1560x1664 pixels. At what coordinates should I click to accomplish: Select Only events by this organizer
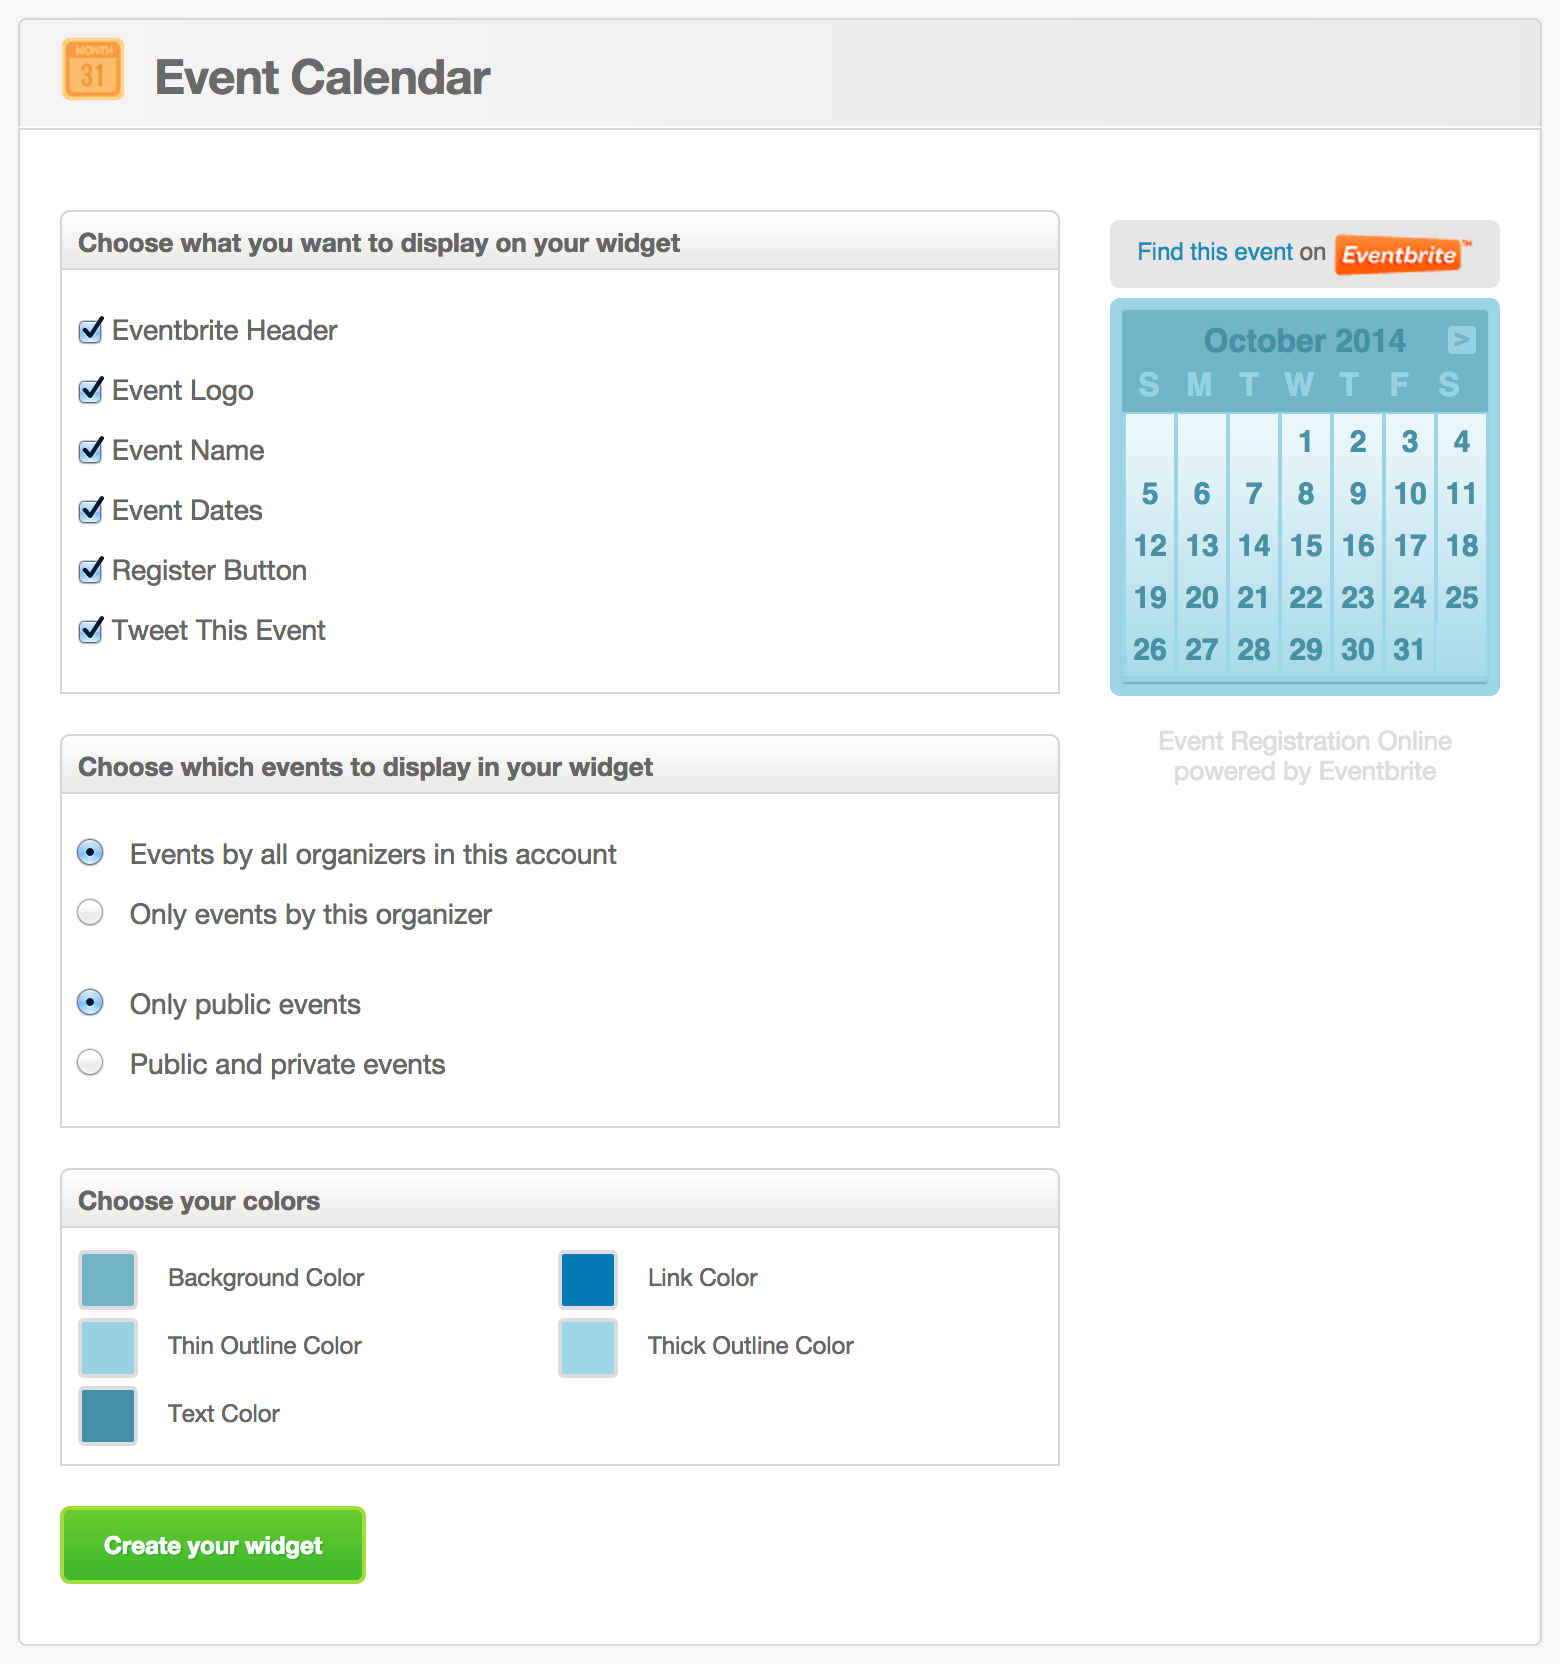coord(90,913)
